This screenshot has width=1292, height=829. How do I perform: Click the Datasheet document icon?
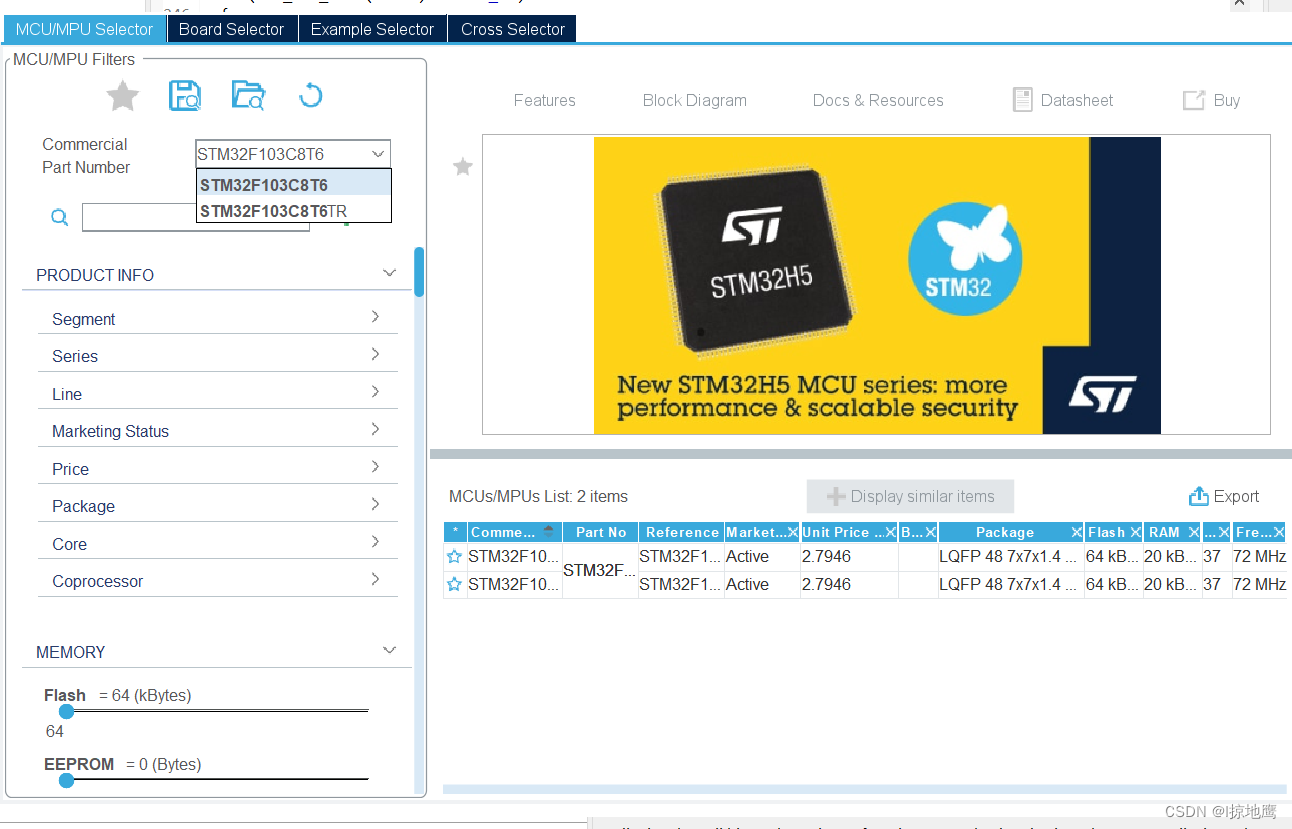[1022, 100]
